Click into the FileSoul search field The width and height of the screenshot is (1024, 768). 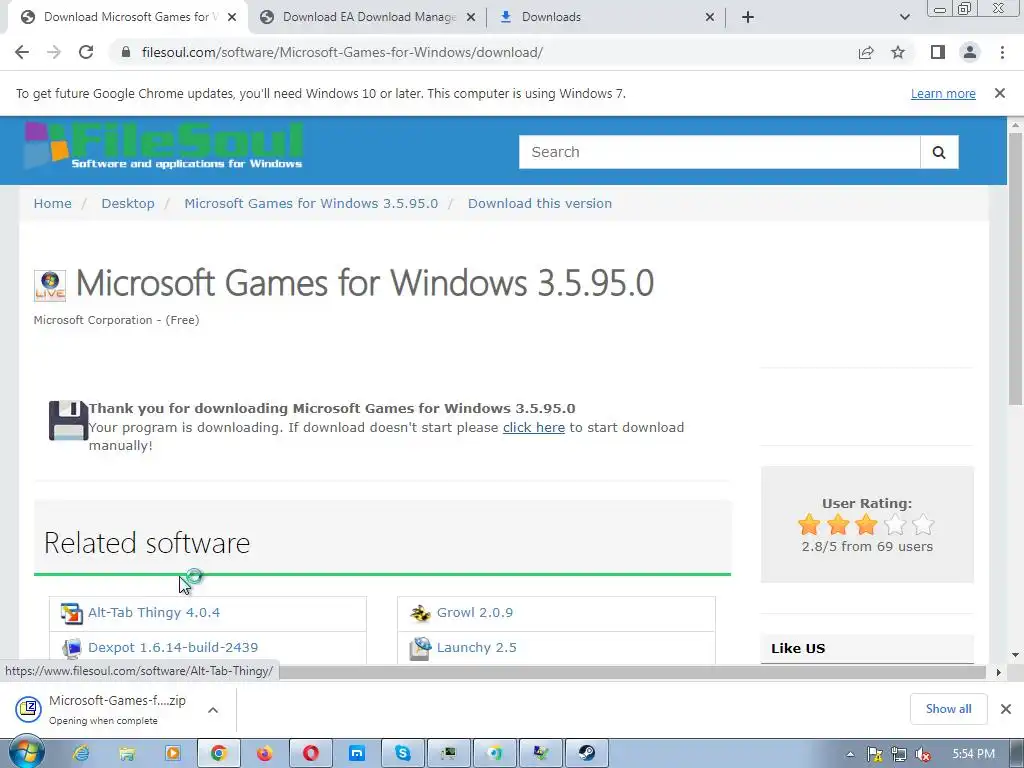[x=720, y=152]
